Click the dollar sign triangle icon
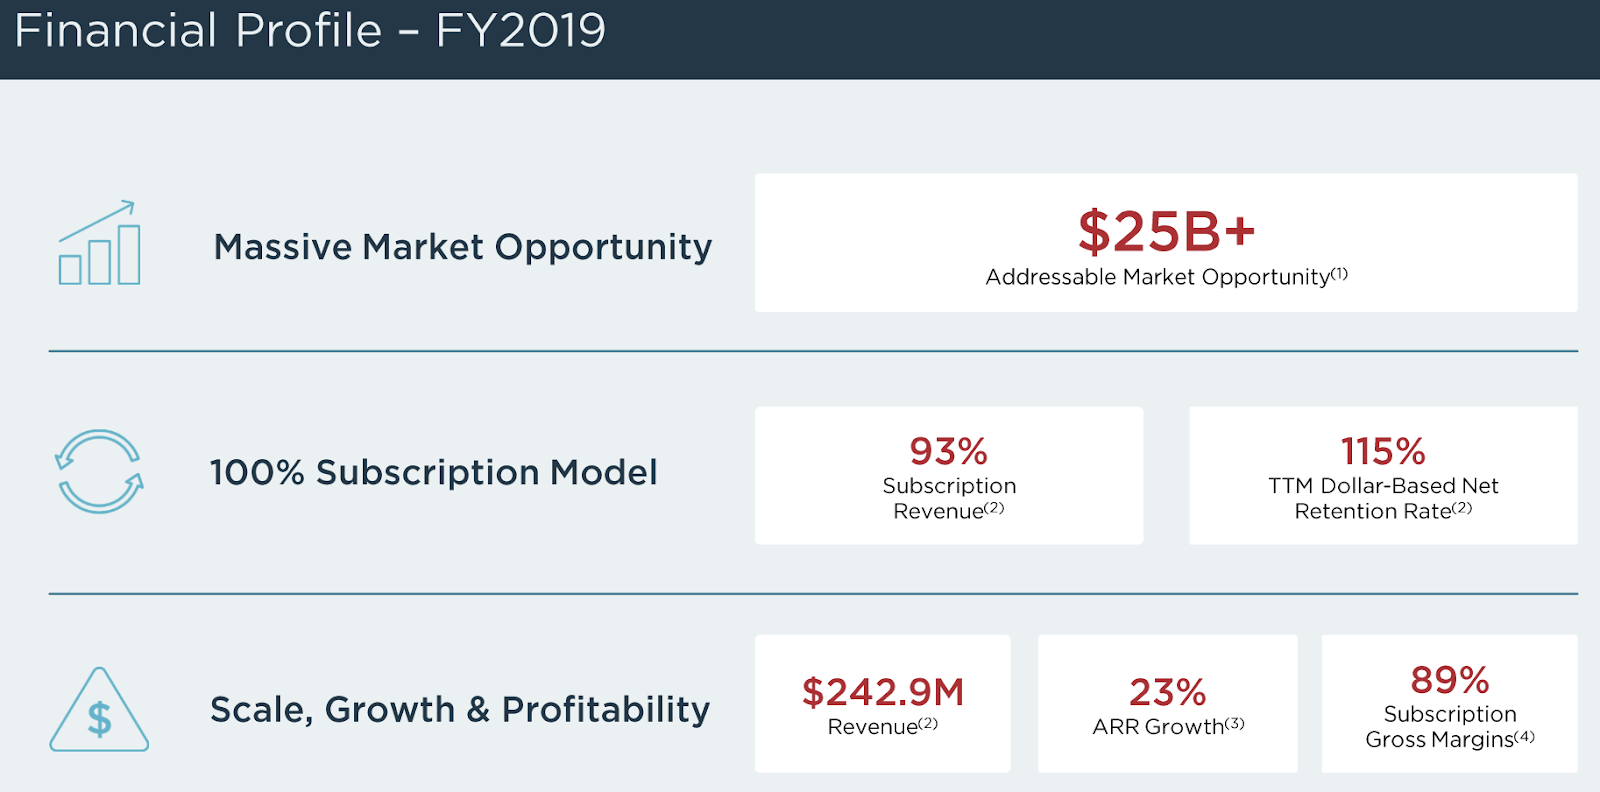 99,710
